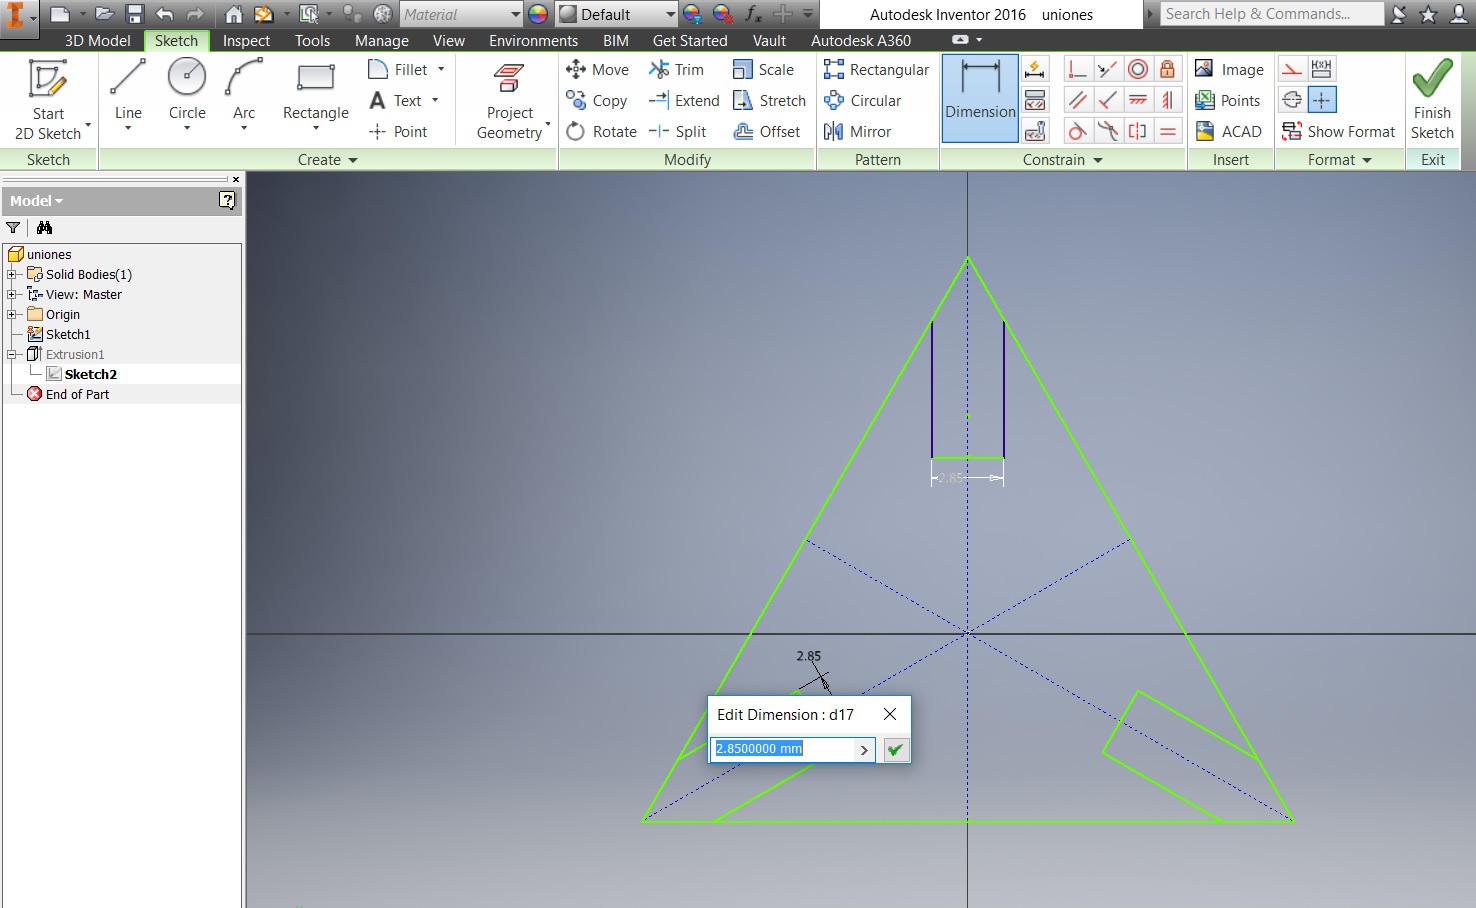Select the Equal constraint icon
This screenshot has height=908, width=1476.
[1167, 131]
